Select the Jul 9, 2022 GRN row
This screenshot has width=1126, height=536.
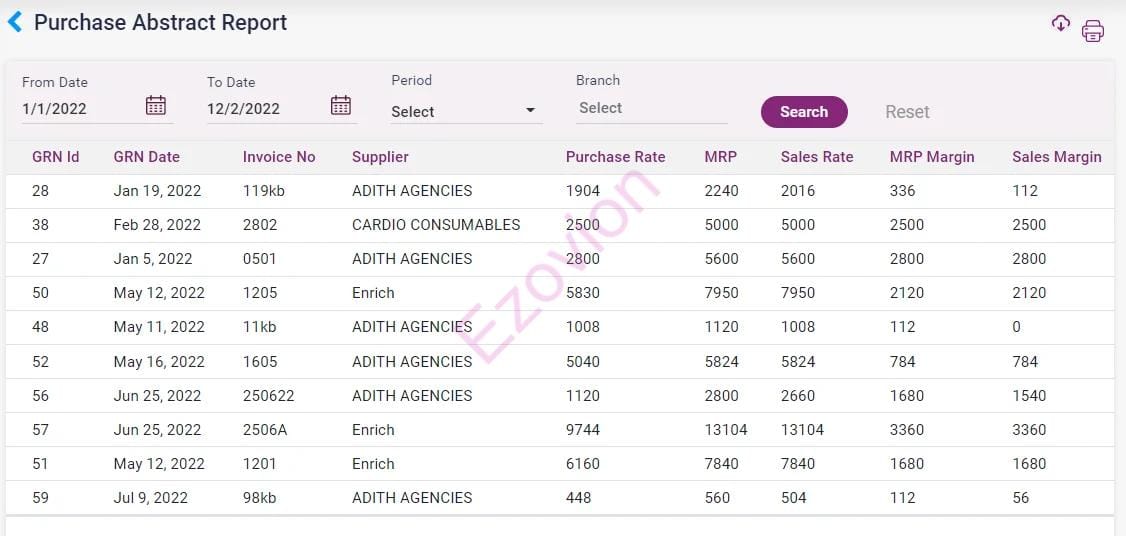coord(150,498)
